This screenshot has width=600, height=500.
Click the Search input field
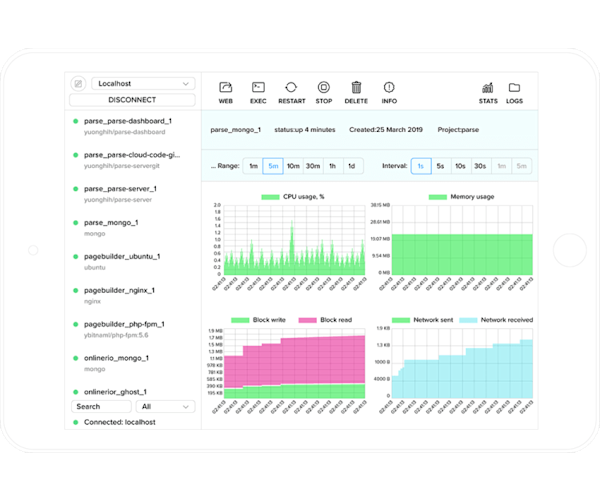pos(101,407)
